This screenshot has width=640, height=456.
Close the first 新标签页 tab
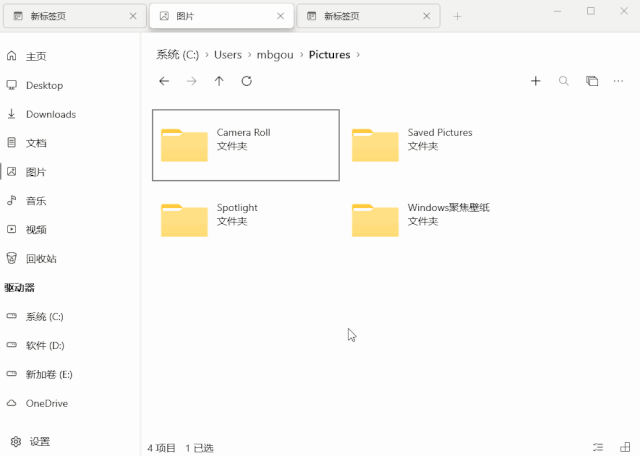click(133, 16)
